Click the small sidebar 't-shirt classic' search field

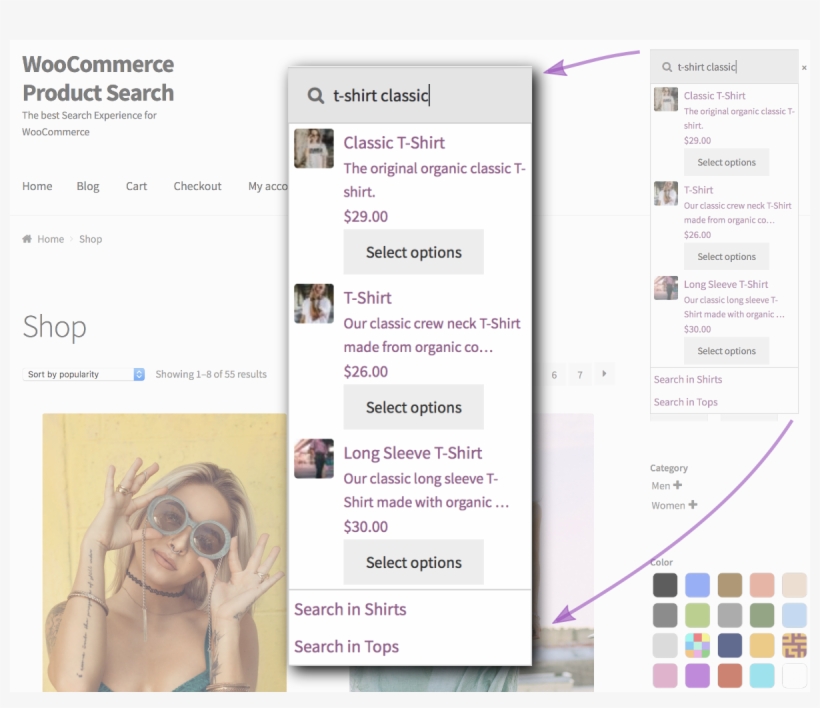click(x=724, y=67)
